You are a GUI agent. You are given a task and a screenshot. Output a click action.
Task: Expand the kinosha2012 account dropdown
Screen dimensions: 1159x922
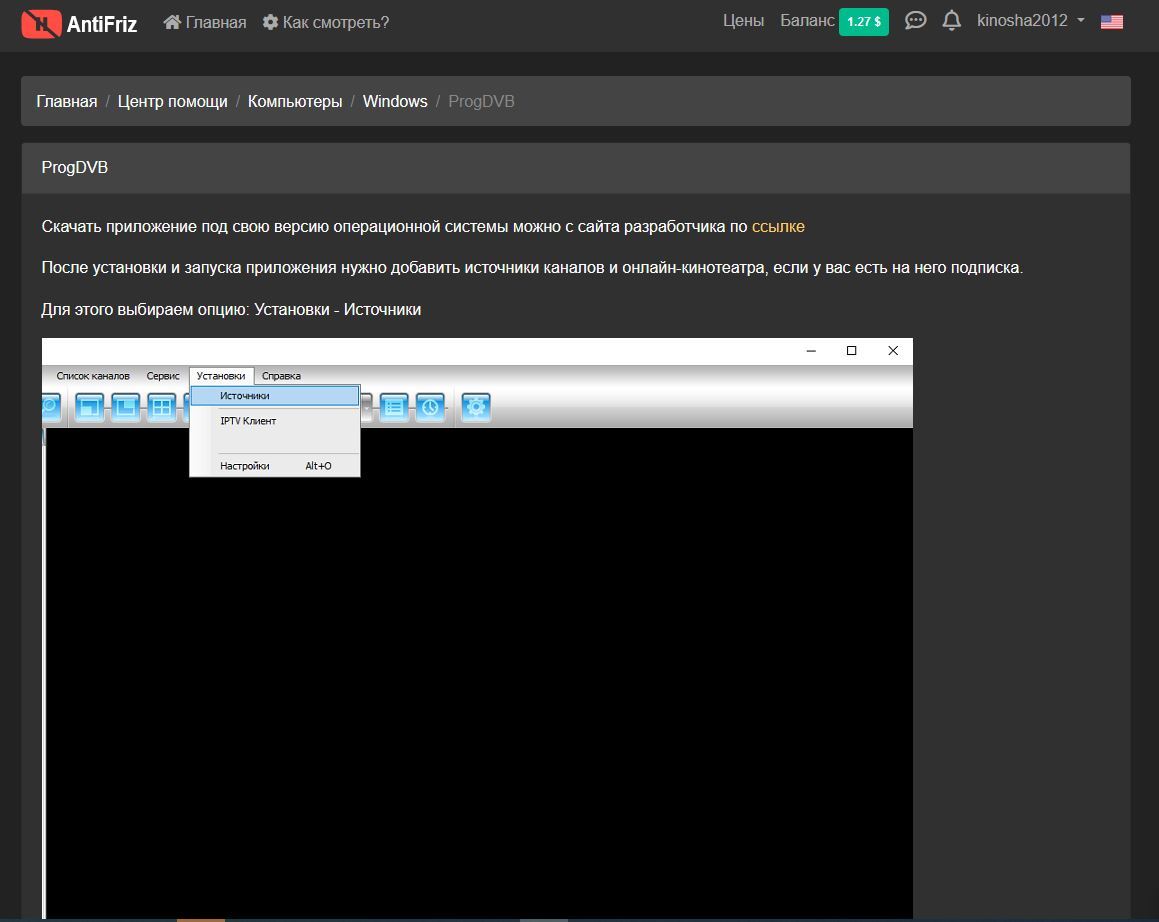pos(1030,21)
